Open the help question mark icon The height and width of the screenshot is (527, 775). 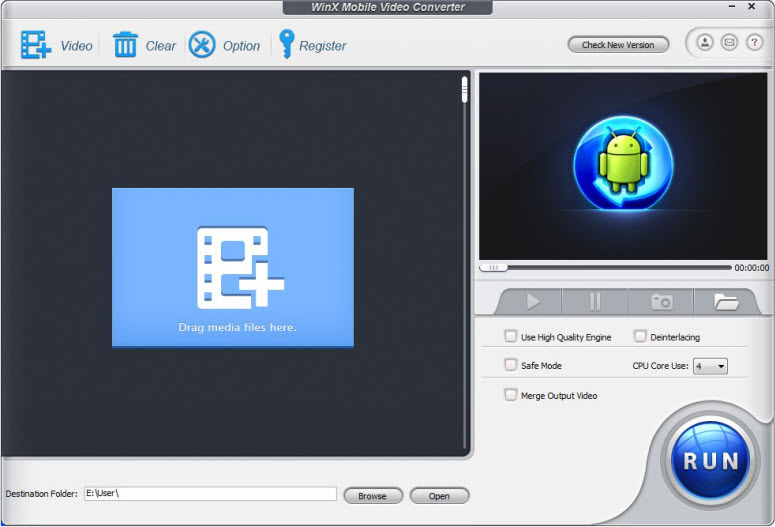tap(755, 43)
